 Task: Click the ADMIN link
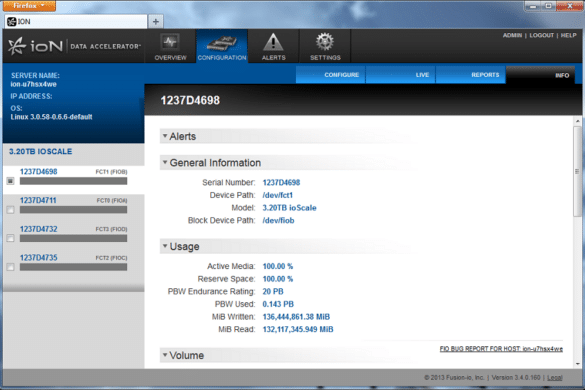tap(512, 35)
